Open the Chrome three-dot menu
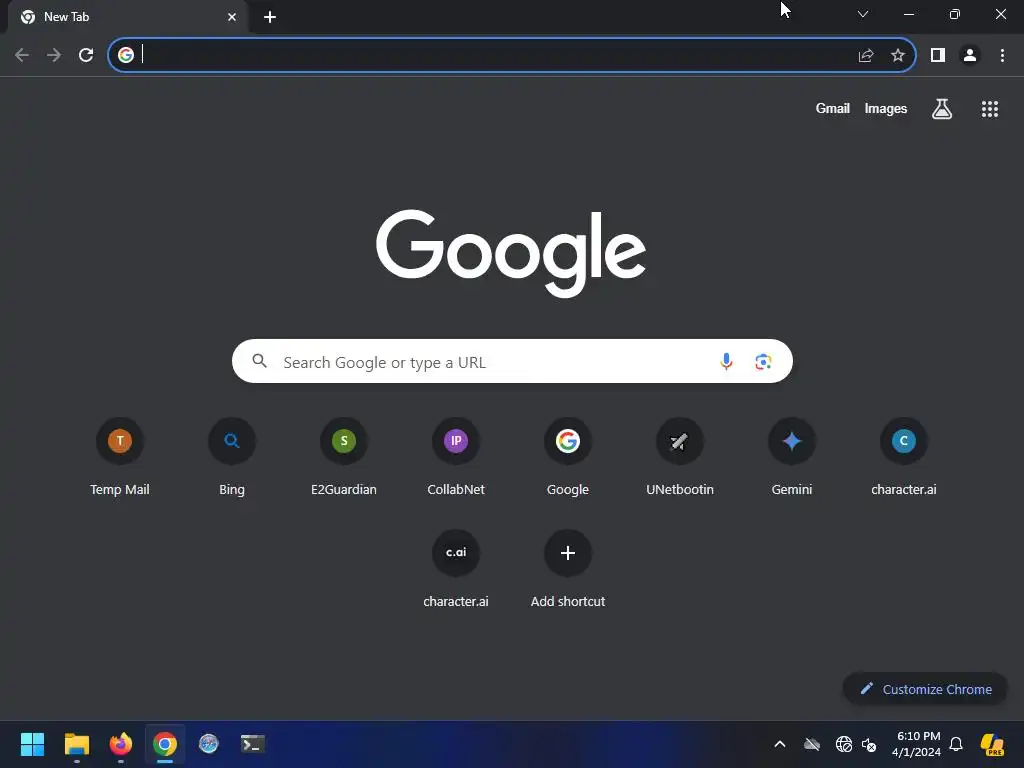The height and width of the screenshot is (768, 1024). (1002, 56)
